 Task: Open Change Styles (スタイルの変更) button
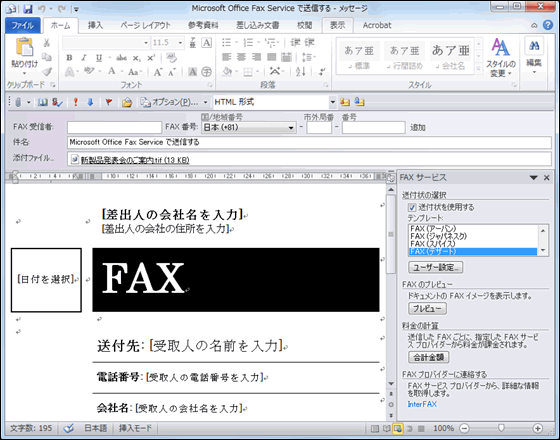(500, 58)
